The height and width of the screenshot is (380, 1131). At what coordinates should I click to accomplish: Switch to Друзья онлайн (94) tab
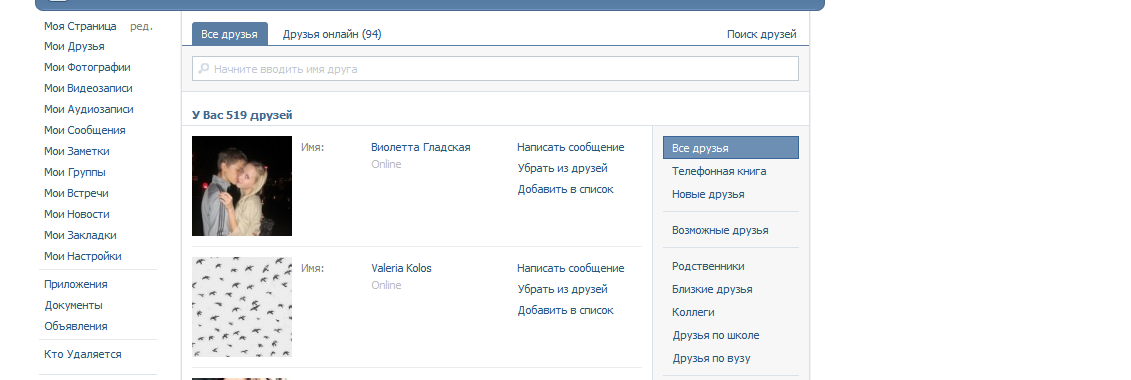[x=332, y=34]
